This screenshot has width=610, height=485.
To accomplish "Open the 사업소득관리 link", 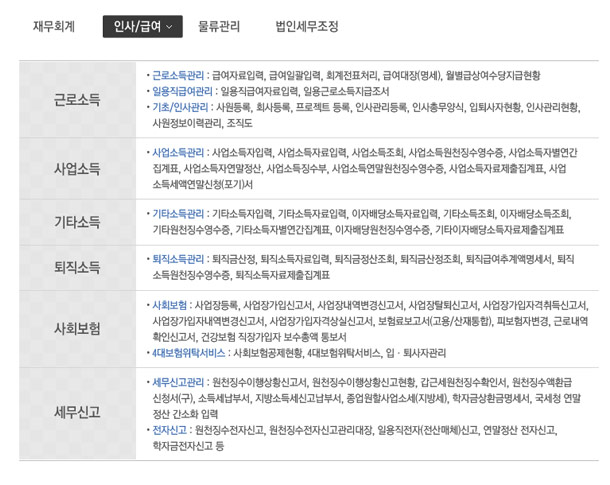I will click(178, 152).
